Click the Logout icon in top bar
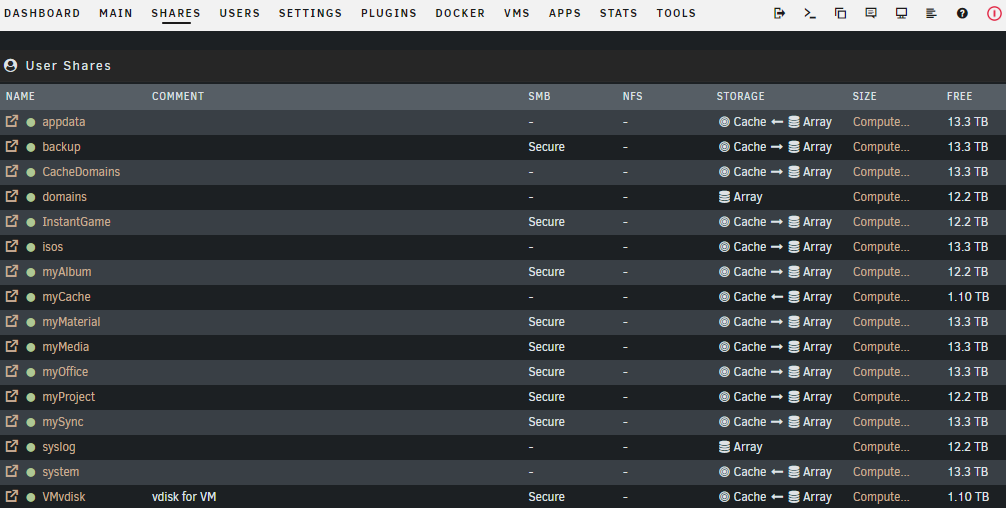1006x508 pixels. tap(780, 14)
